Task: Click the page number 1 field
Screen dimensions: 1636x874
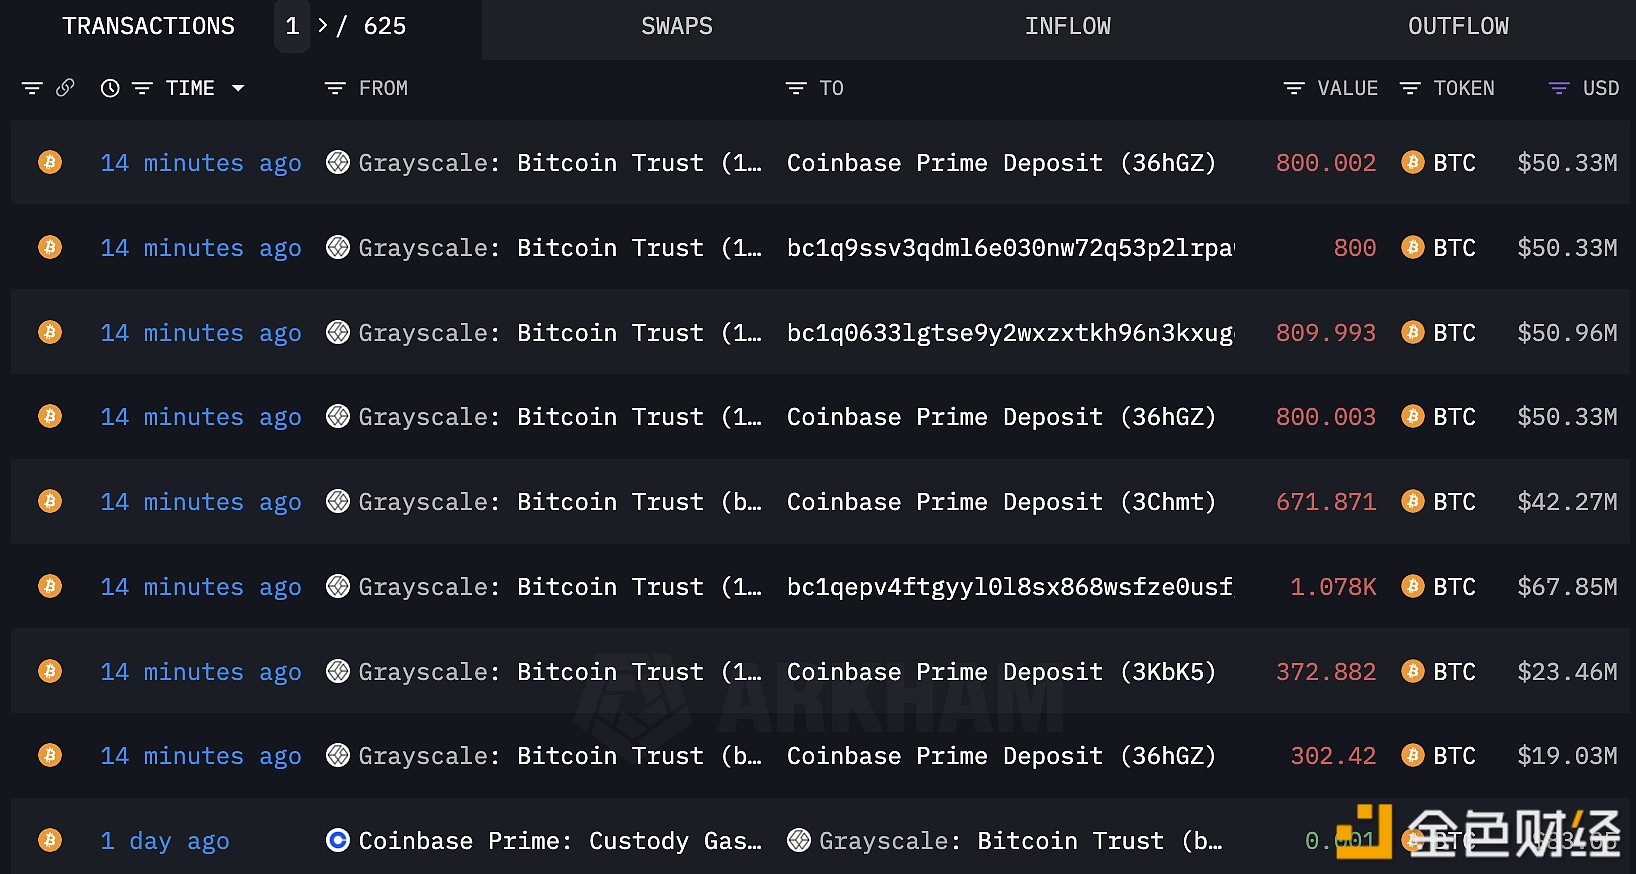Action: click(x=292, y=26)
